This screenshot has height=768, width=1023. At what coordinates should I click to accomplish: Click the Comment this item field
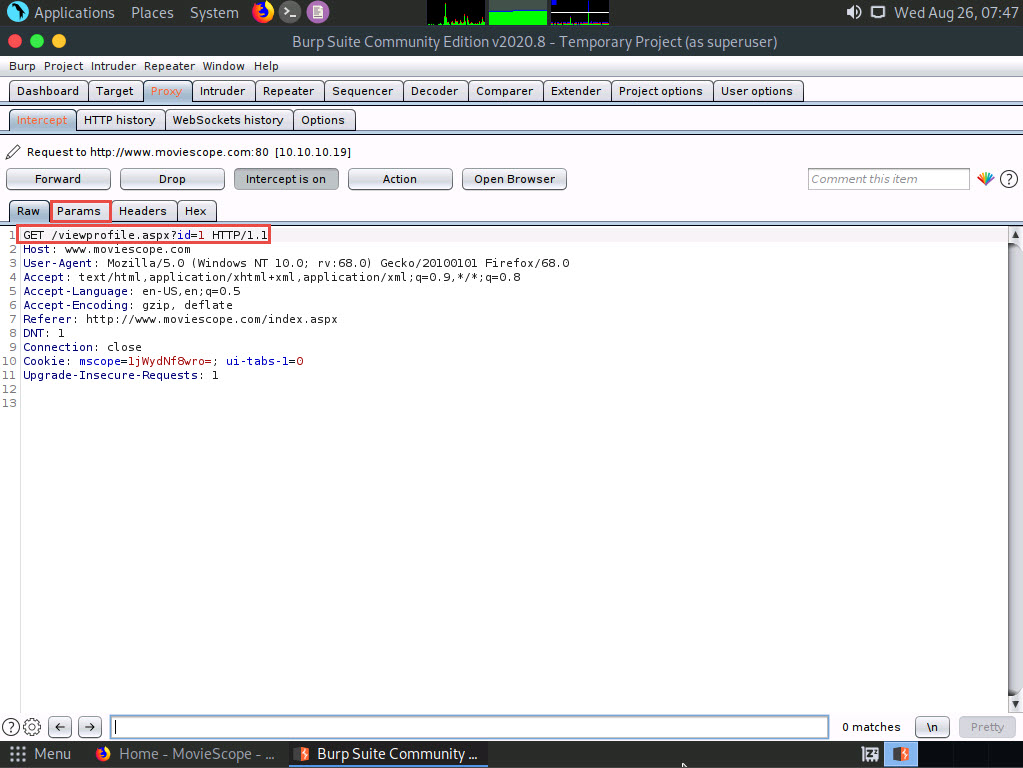point(888,179)
